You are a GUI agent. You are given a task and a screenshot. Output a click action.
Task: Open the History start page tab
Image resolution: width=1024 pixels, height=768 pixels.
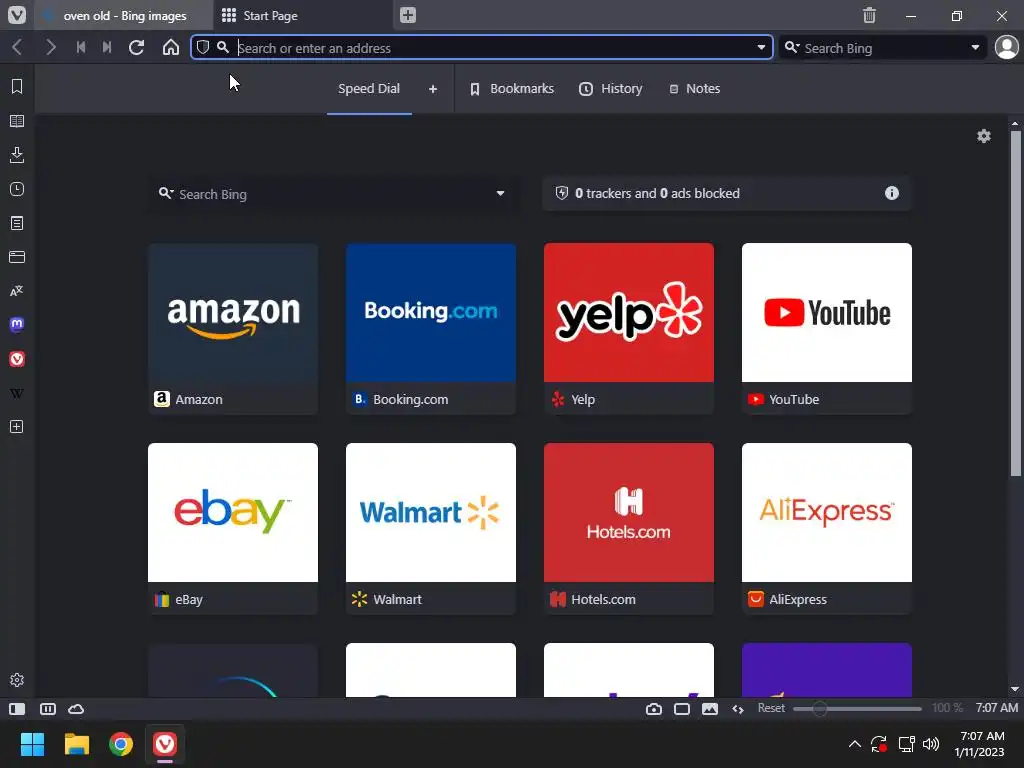click(x=611, y=89)
